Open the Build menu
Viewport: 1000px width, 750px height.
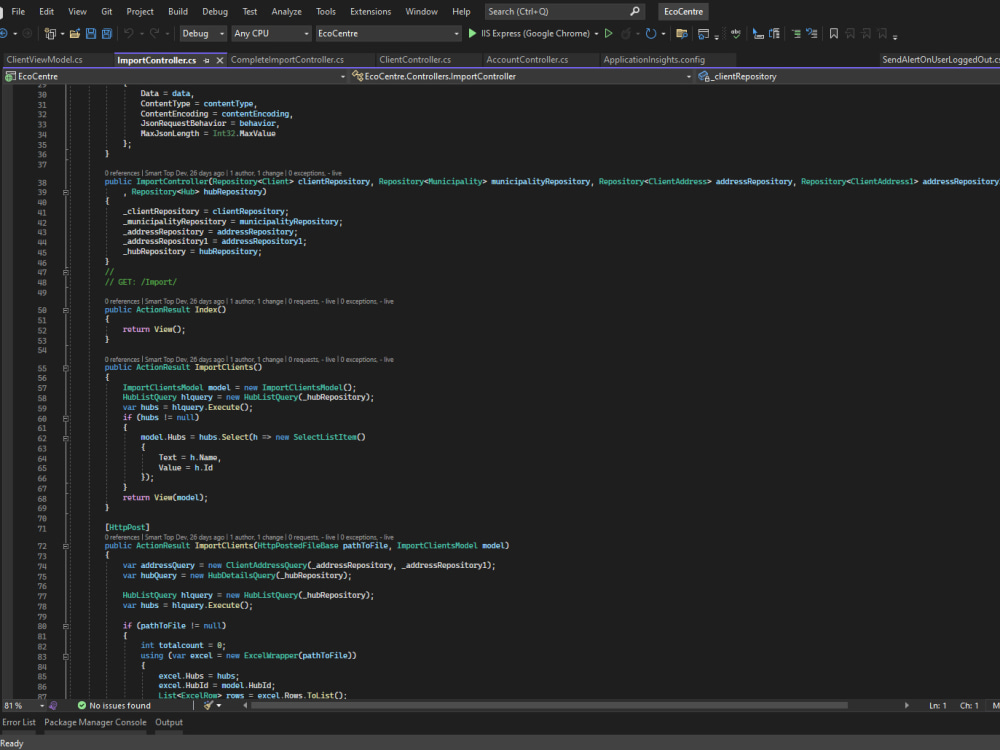click(178, 11)
